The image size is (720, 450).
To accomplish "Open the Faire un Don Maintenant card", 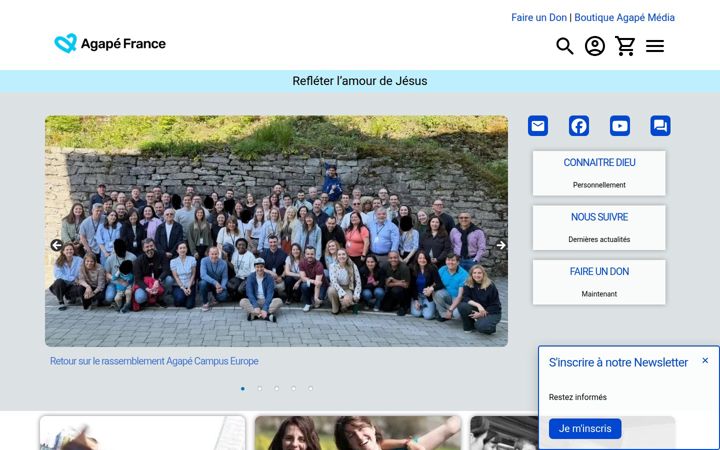I will tap(599, 282).
